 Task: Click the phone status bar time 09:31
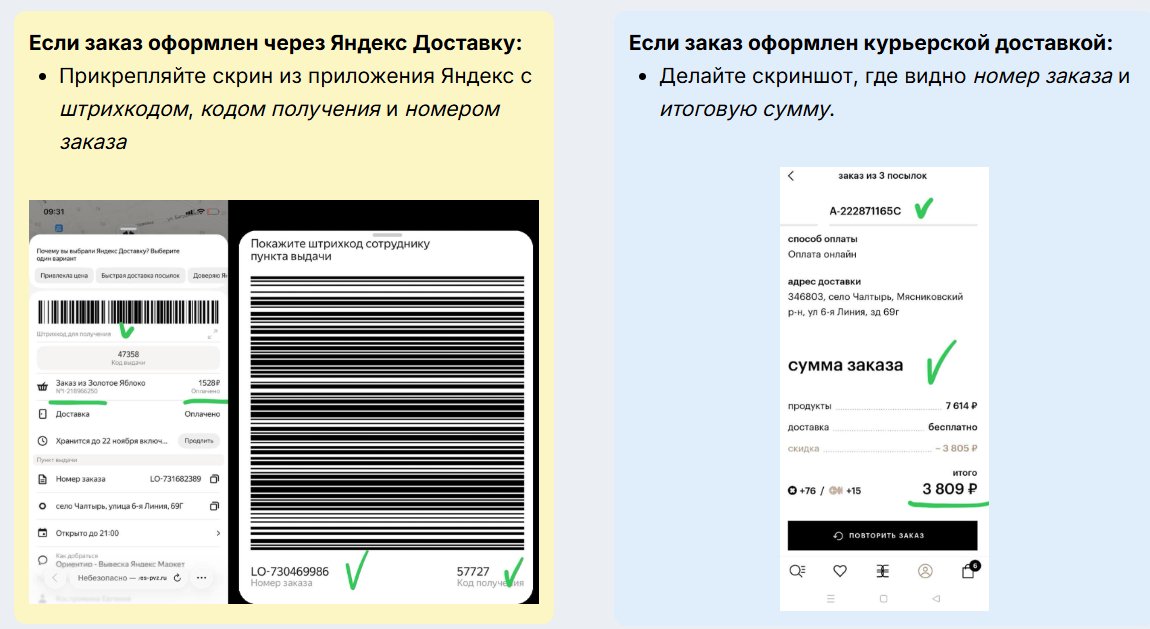(x=54, y=212)
